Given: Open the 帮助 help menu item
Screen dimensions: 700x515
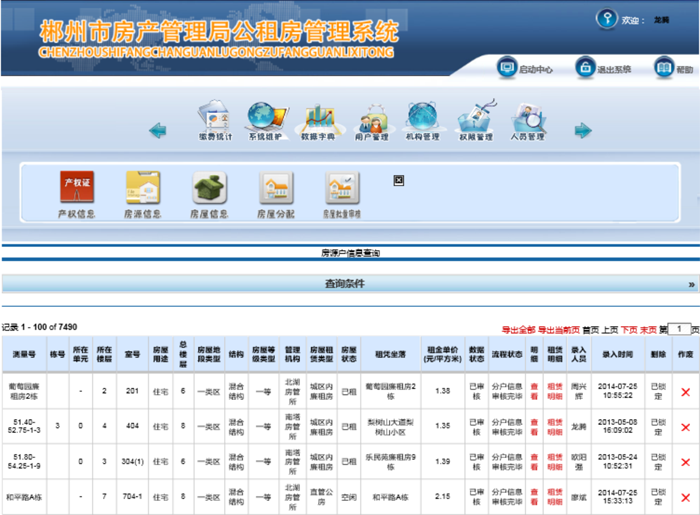Looking at the screenshot, I should click(x=674, y=69).
